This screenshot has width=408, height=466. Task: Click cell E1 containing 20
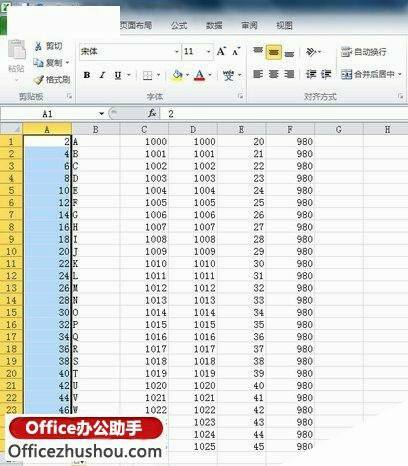(x=241, y=141)
